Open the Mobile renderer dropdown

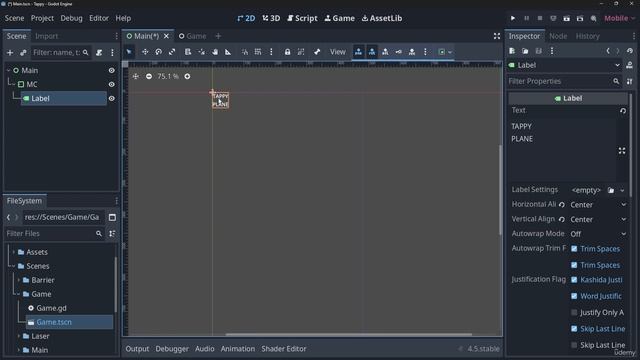click(x=620, y=18)
